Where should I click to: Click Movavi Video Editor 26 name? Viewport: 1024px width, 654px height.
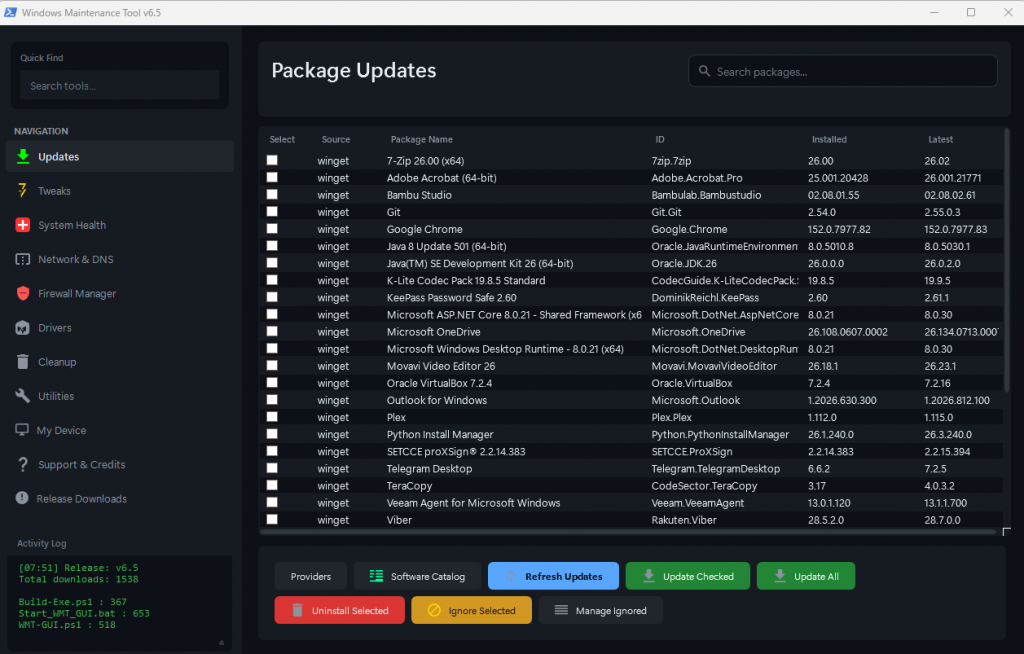[441, 366]
